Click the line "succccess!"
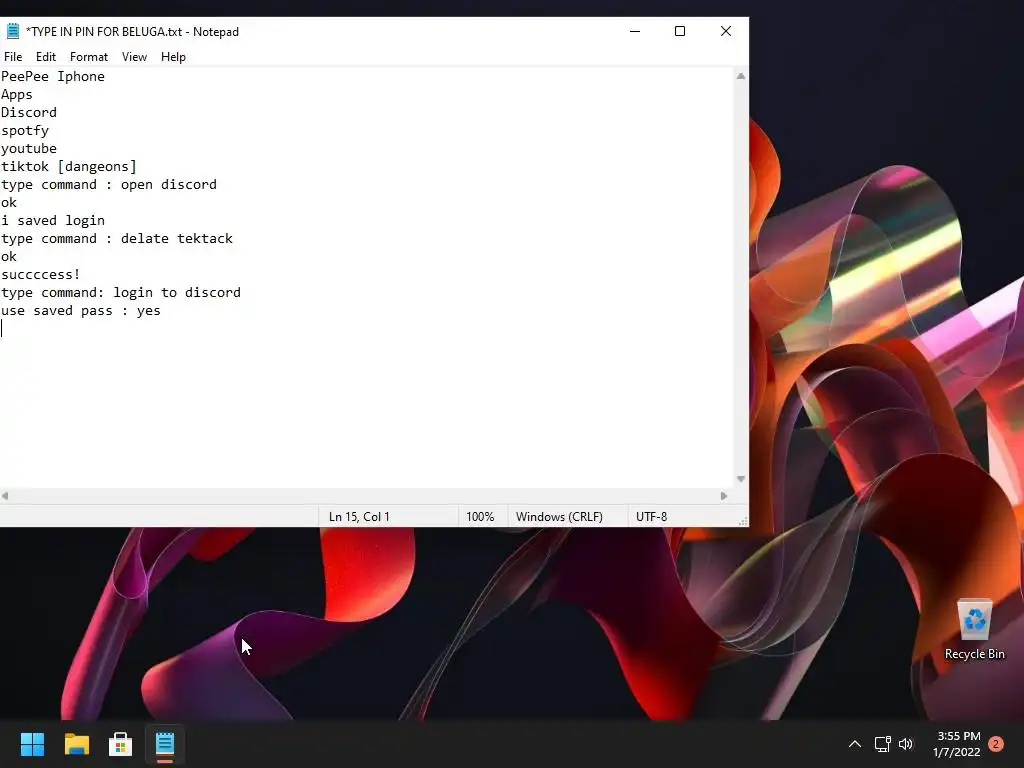Screen dimensions: 1024x768 (x=40, y=274)
